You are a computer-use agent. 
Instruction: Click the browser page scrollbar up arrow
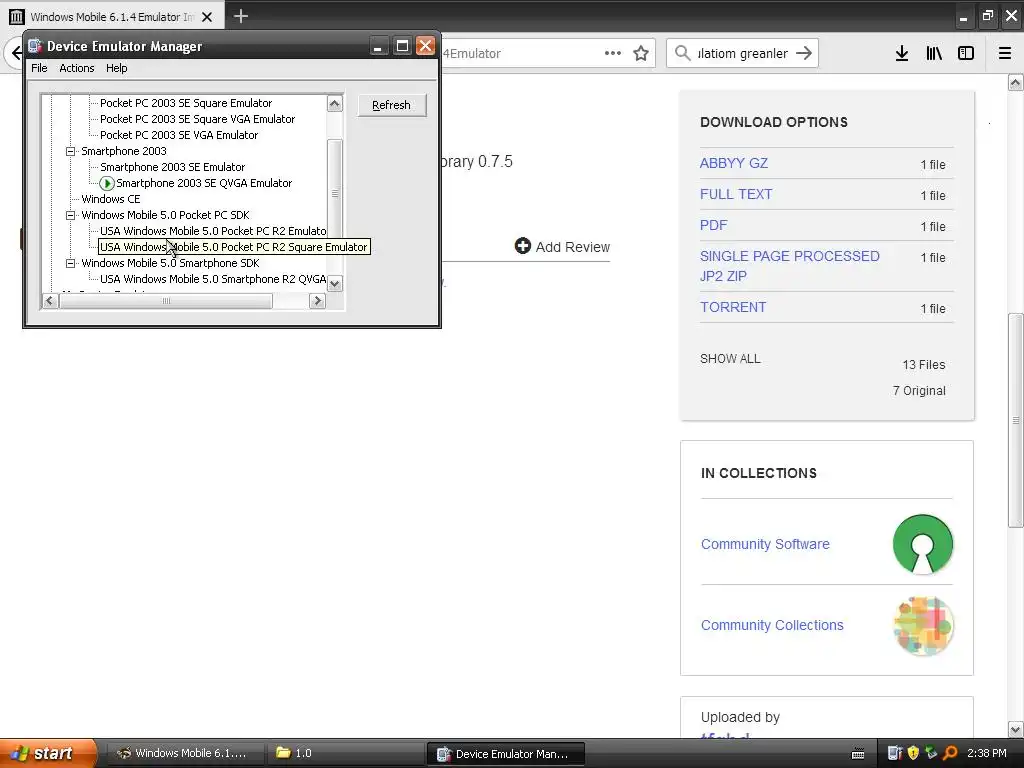click(x=1015, y=82)
